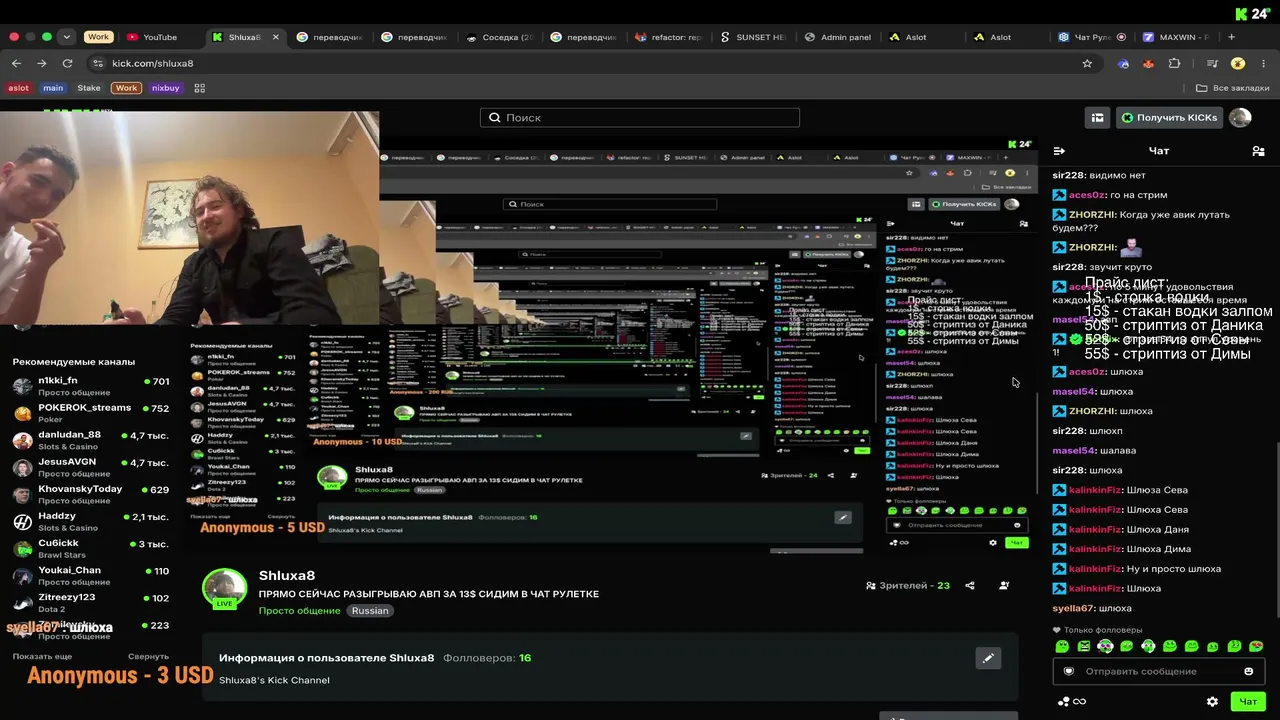Bookmark this page with the star icon
This screenshot has height=720, width=1280.
pos(1087,63)
